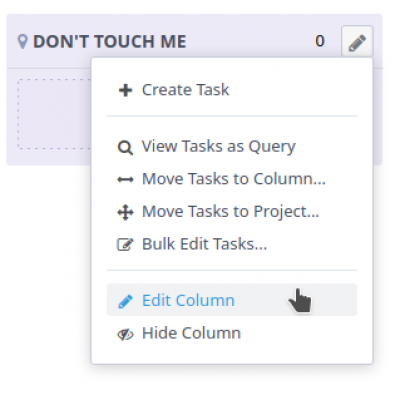The width and height of the screenshot is (400, 400).
Task: Open Bulk Edit Tasks...
Action: tap(232, 244)
